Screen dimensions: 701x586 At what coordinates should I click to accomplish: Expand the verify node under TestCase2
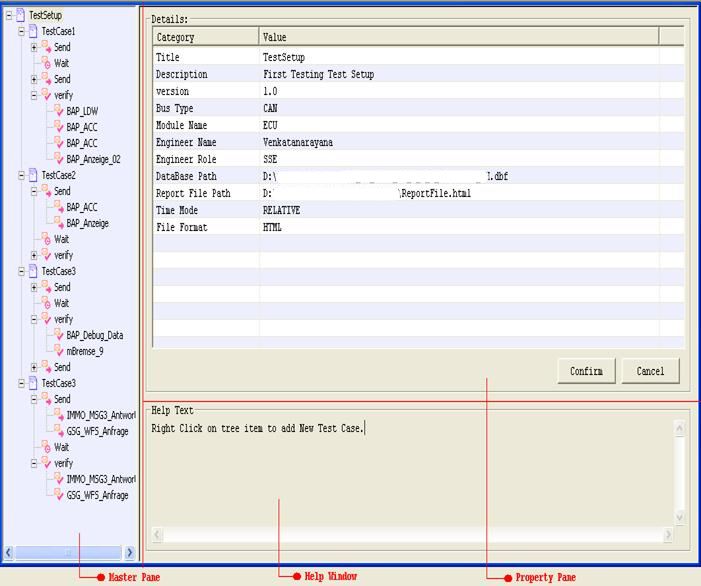click(x=34, y=256)
